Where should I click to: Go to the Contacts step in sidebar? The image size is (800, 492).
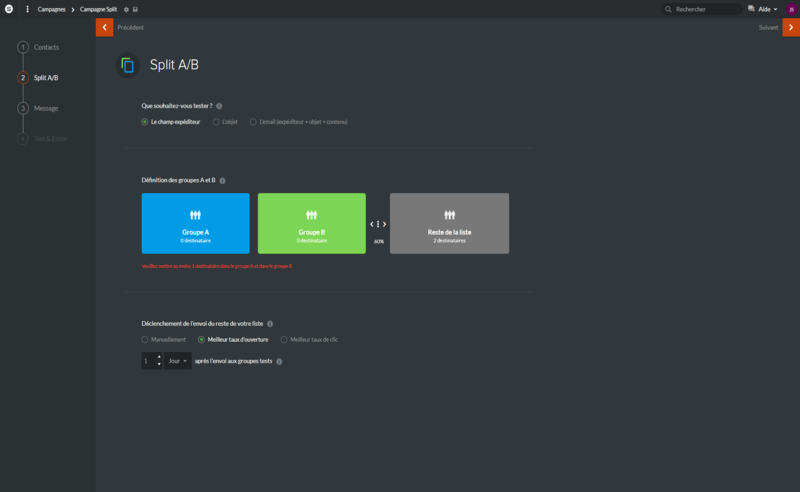[x=45, y=47]
